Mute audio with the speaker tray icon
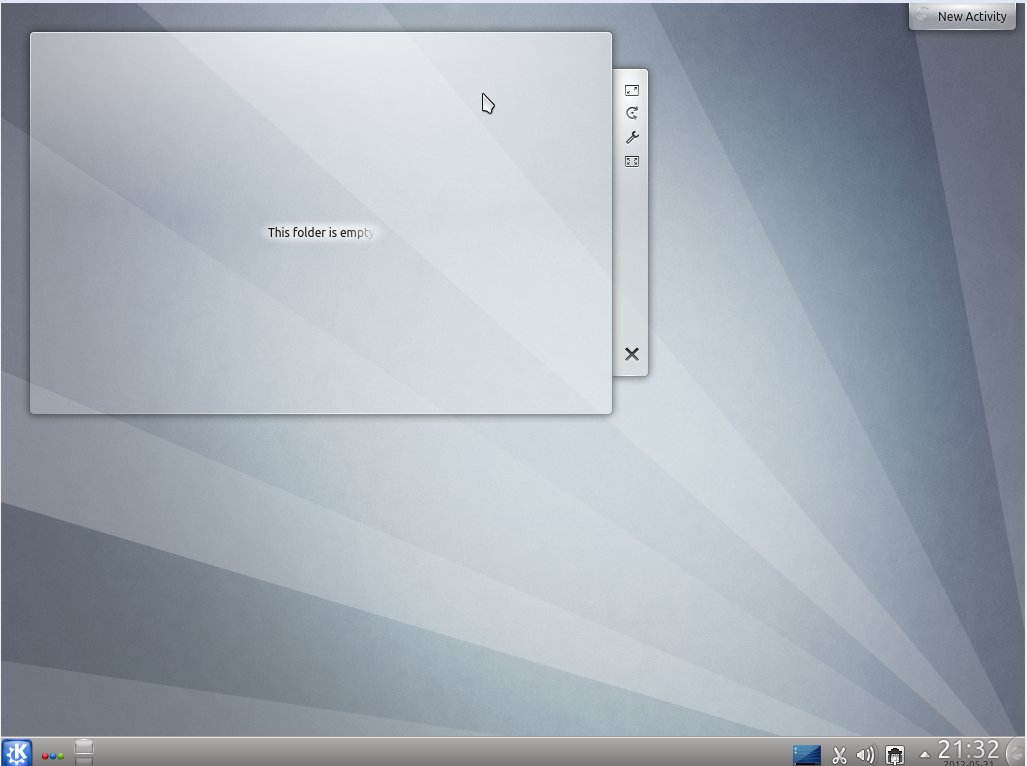 click(x=863, y=754)
